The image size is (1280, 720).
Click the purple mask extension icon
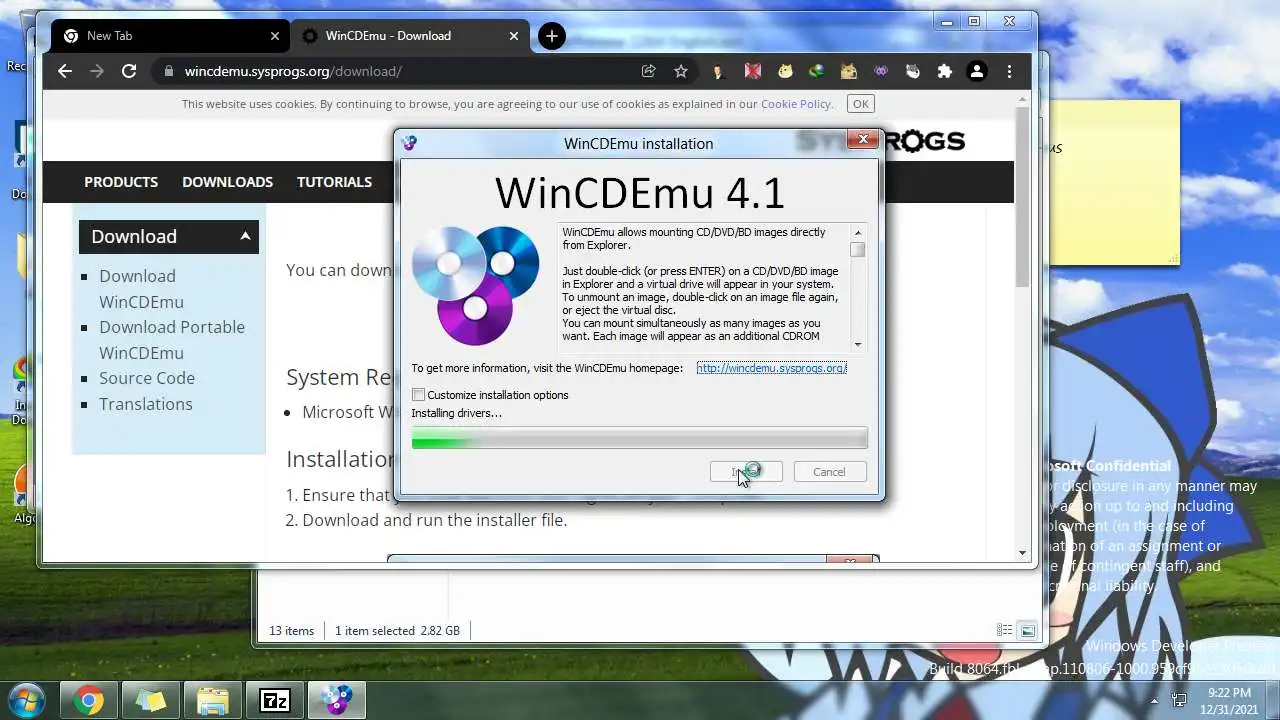click(x=881, y=71)
